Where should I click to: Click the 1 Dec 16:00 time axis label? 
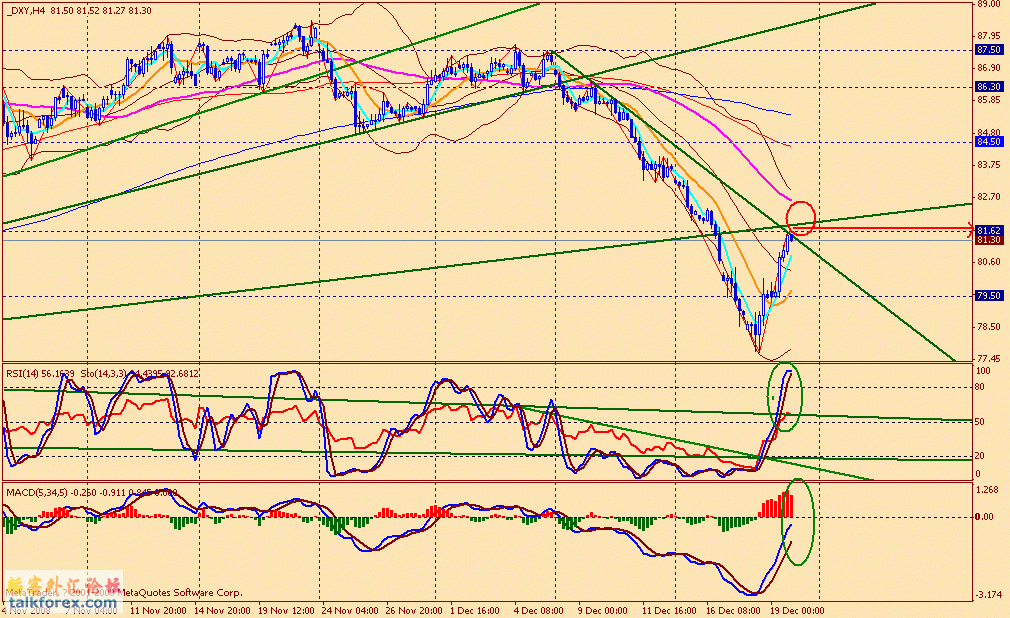click(x=475, y=610)
